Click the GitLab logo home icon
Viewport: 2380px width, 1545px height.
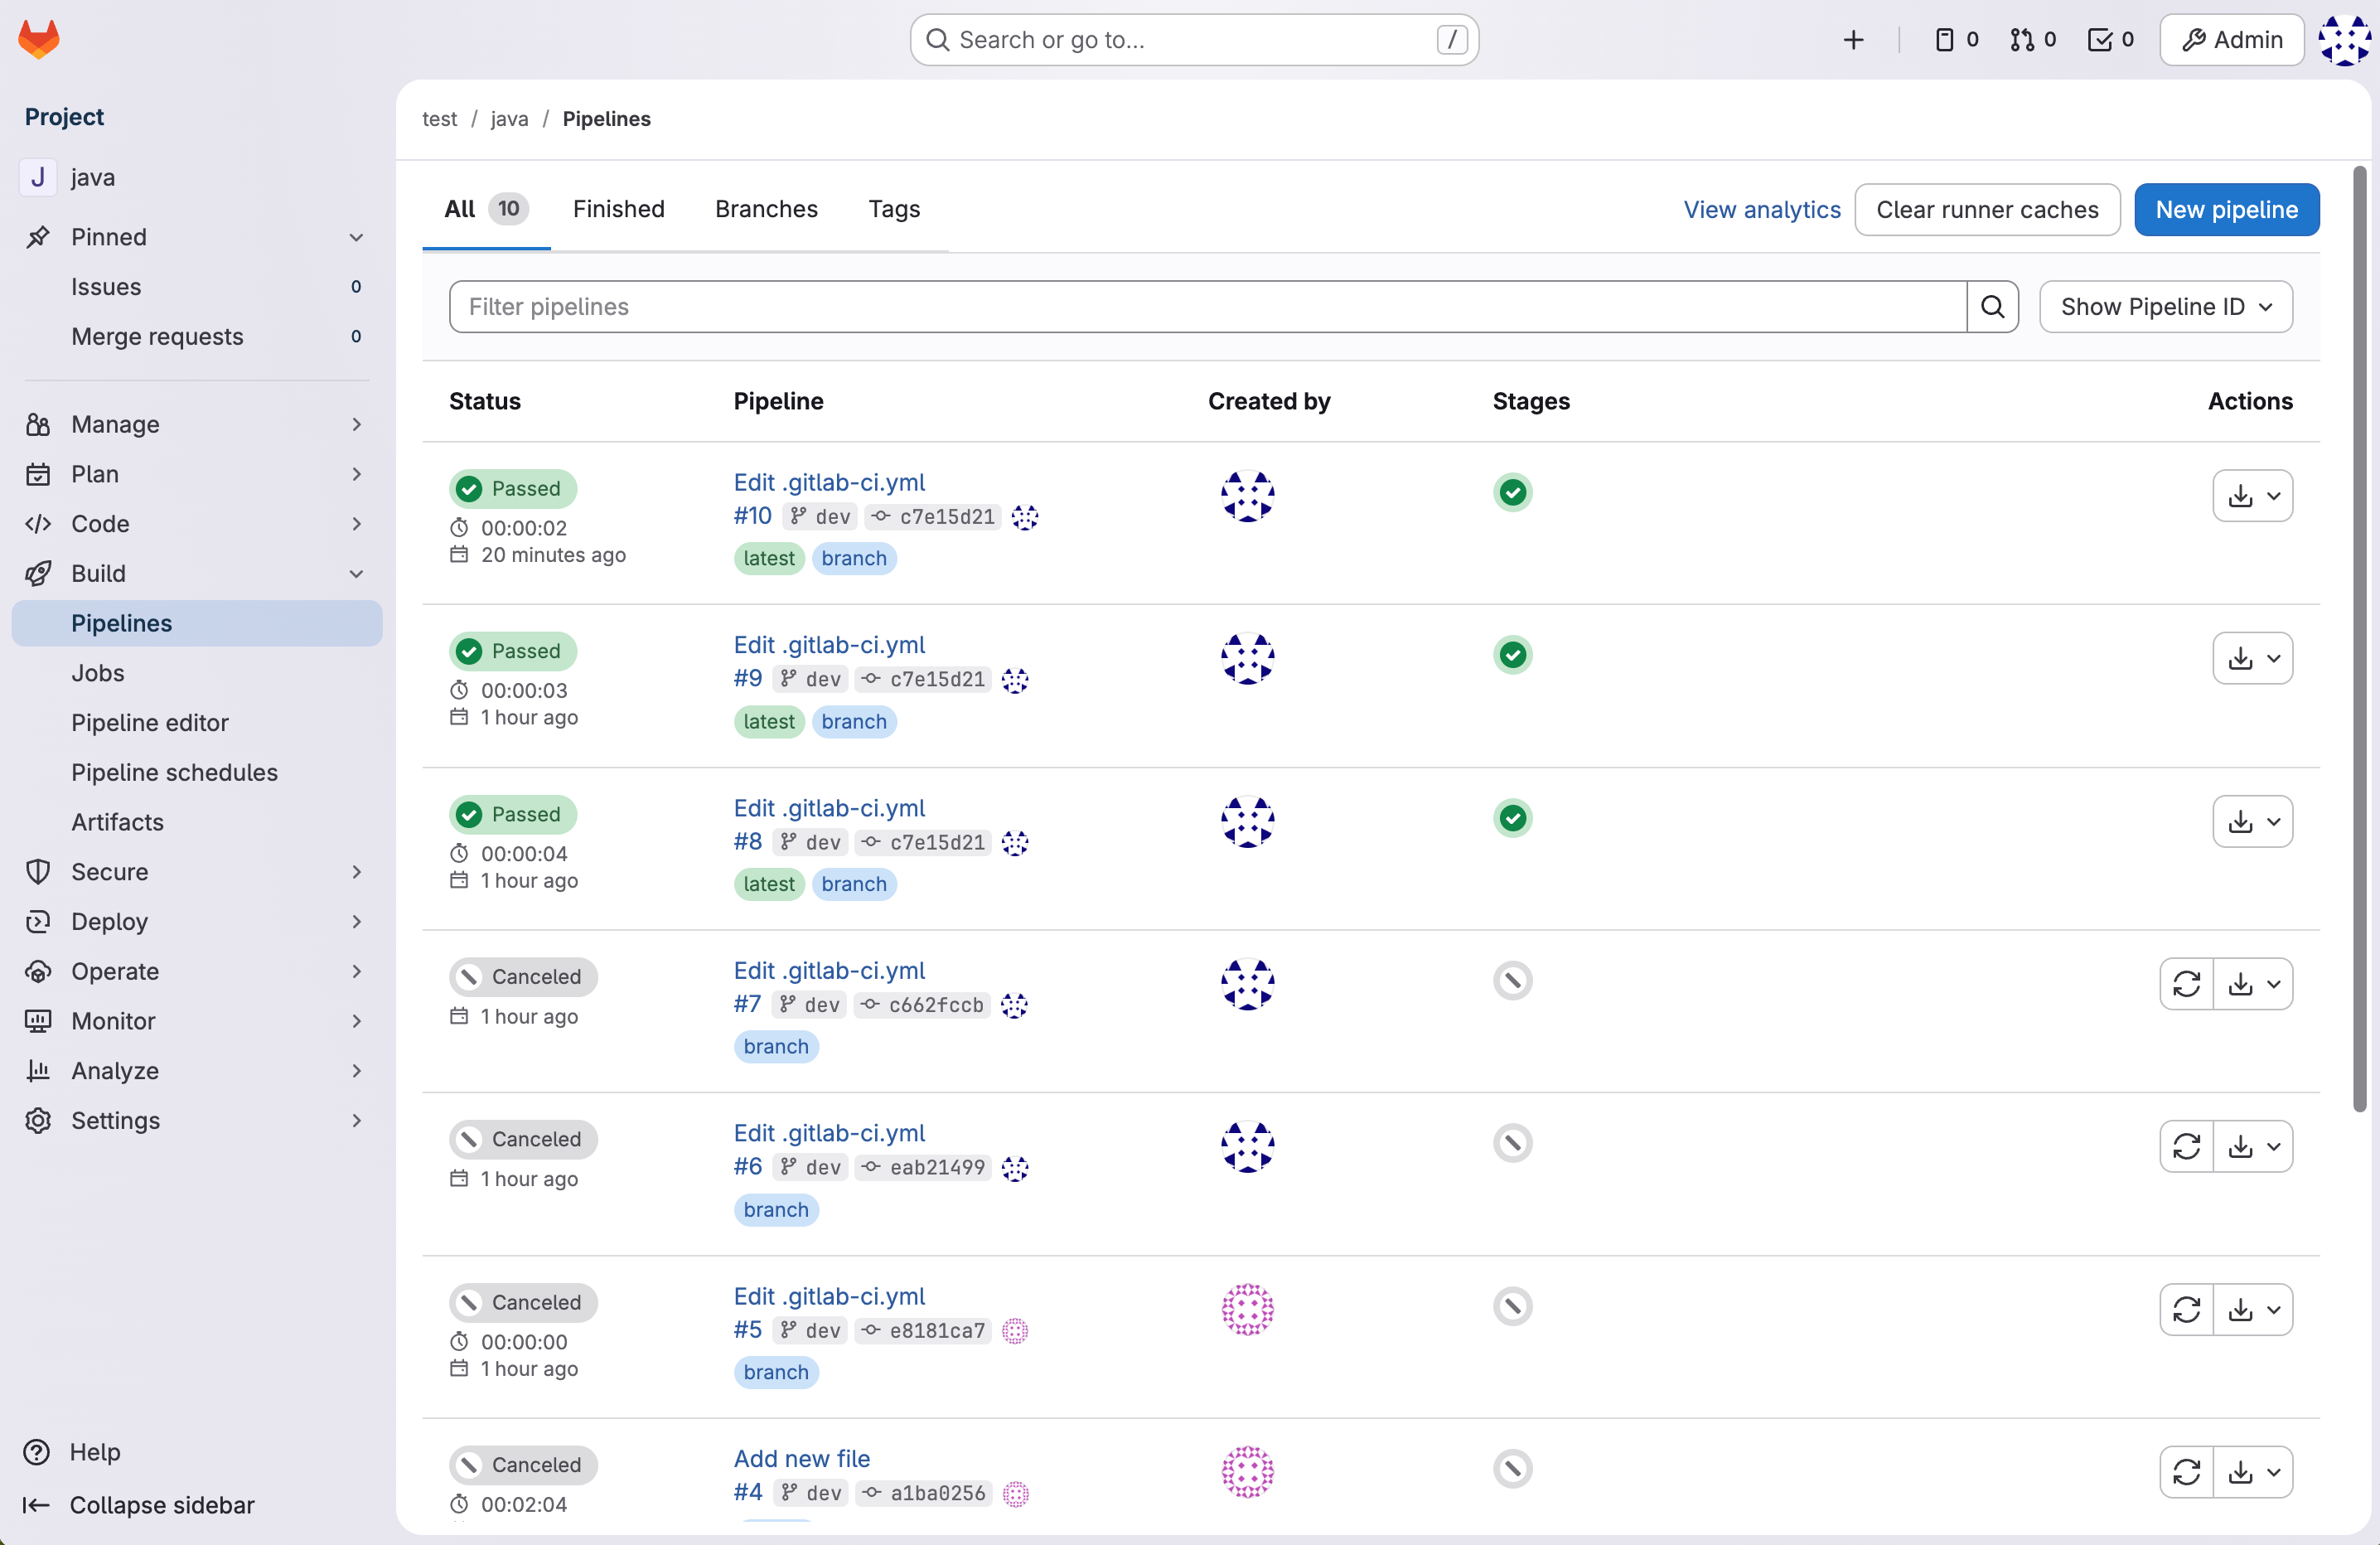tap(39, 39)
